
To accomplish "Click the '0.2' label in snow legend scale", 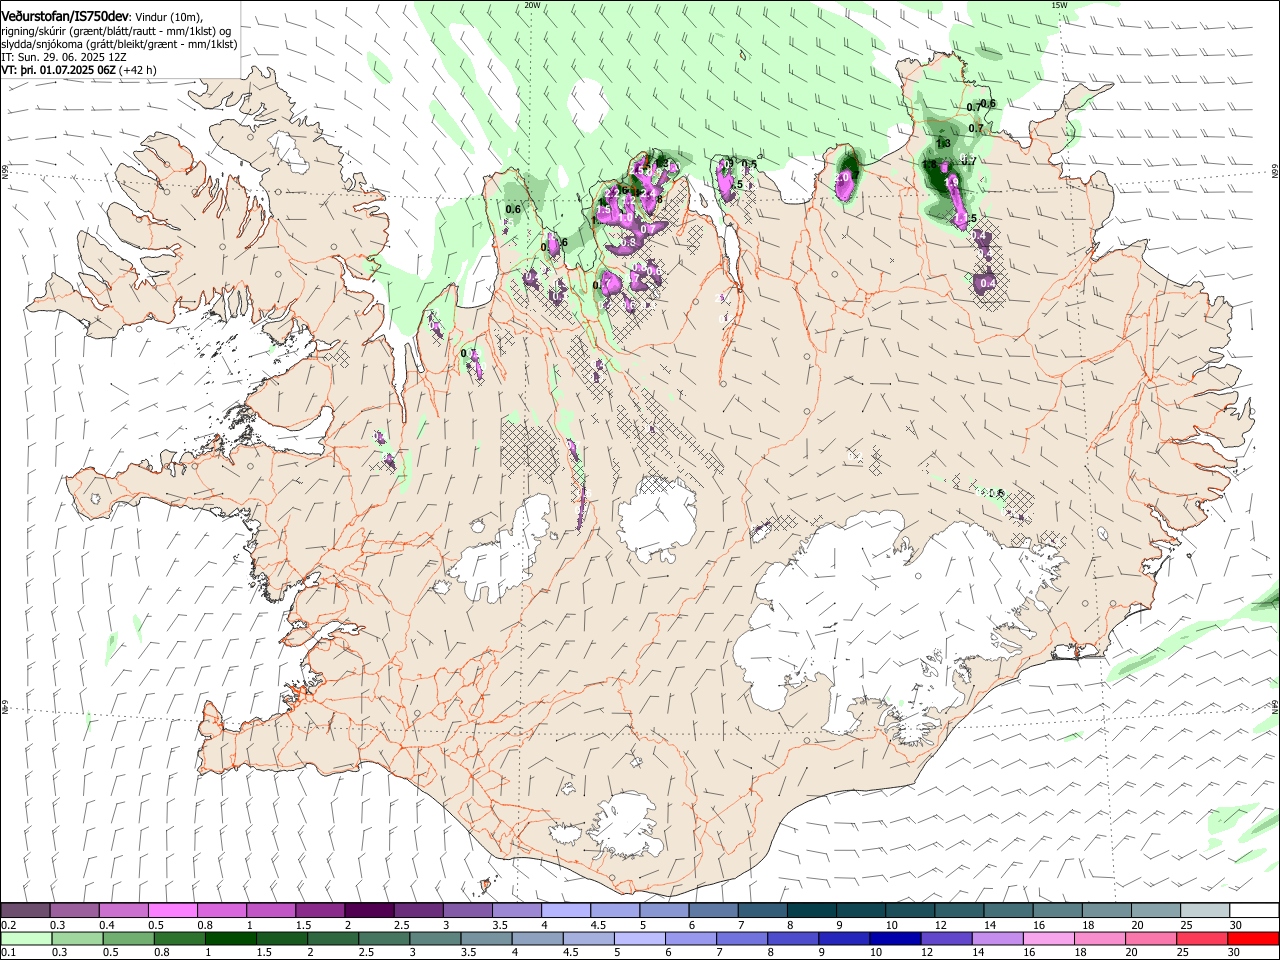I will click(8, 925).
